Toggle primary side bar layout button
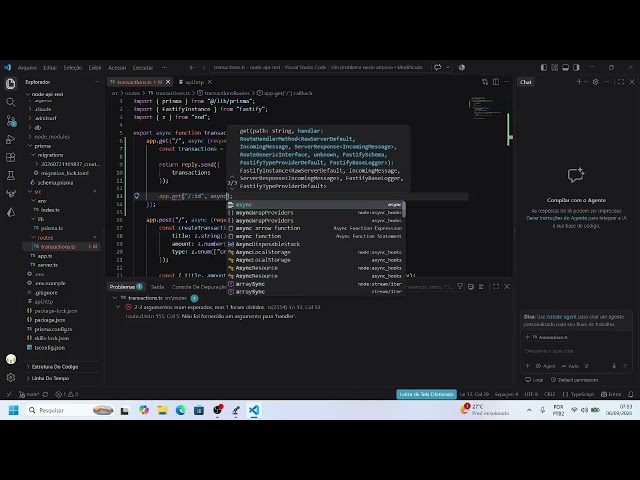Screen dimensions: 640x480 coord(544,67)
